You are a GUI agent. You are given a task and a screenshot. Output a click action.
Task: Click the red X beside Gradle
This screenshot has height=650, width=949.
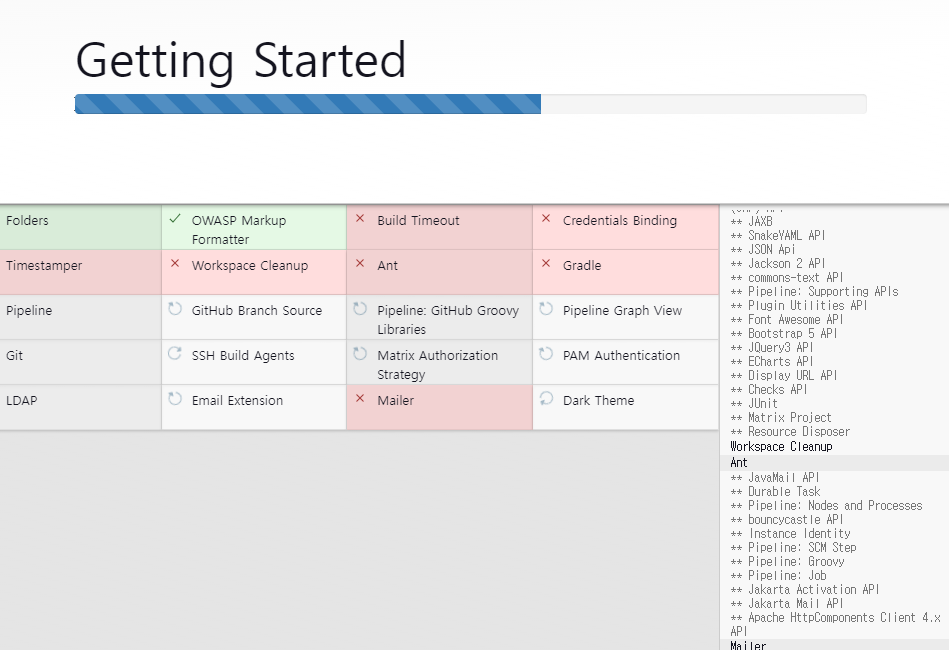546,263
